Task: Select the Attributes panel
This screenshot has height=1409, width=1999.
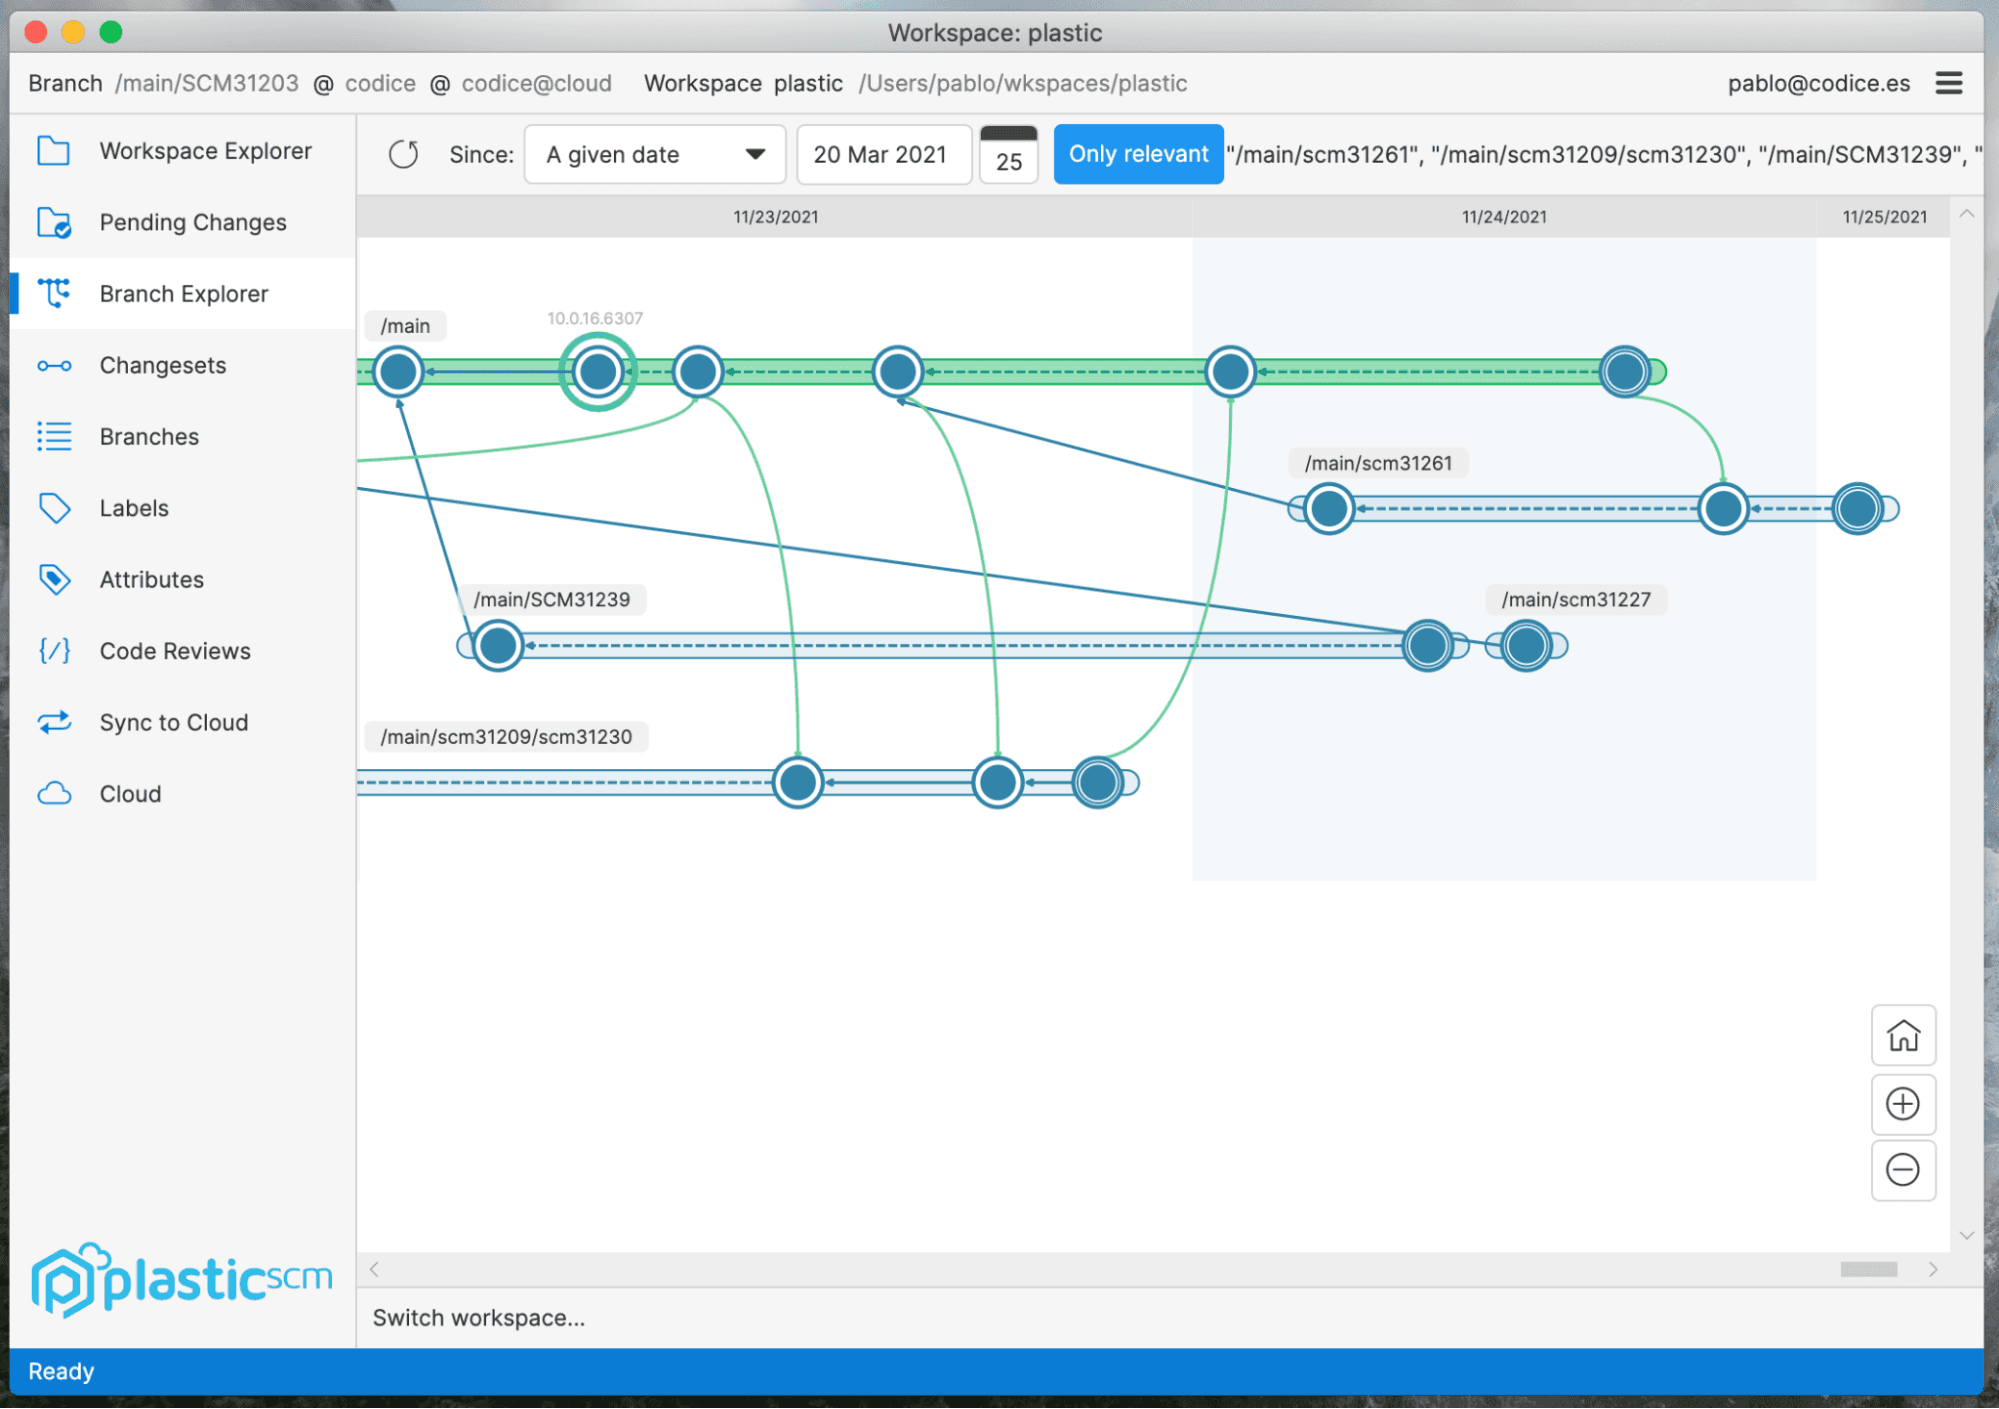Action: tap(152, 579)
